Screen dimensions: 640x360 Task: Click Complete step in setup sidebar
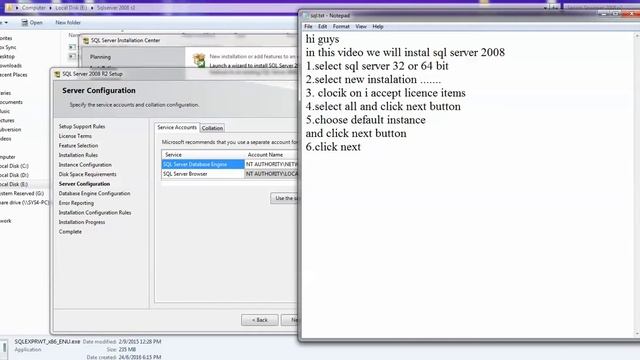(x=70, y=232)
